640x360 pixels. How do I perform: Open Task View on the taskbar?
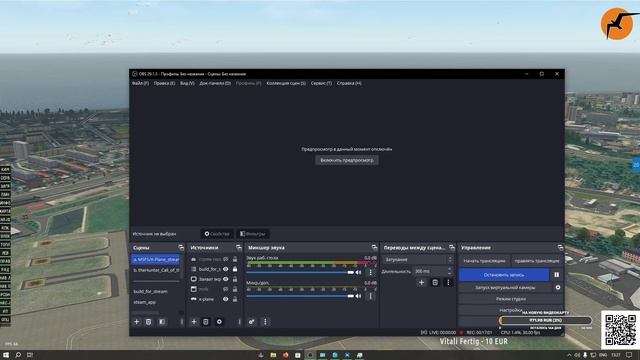point(30,355)
